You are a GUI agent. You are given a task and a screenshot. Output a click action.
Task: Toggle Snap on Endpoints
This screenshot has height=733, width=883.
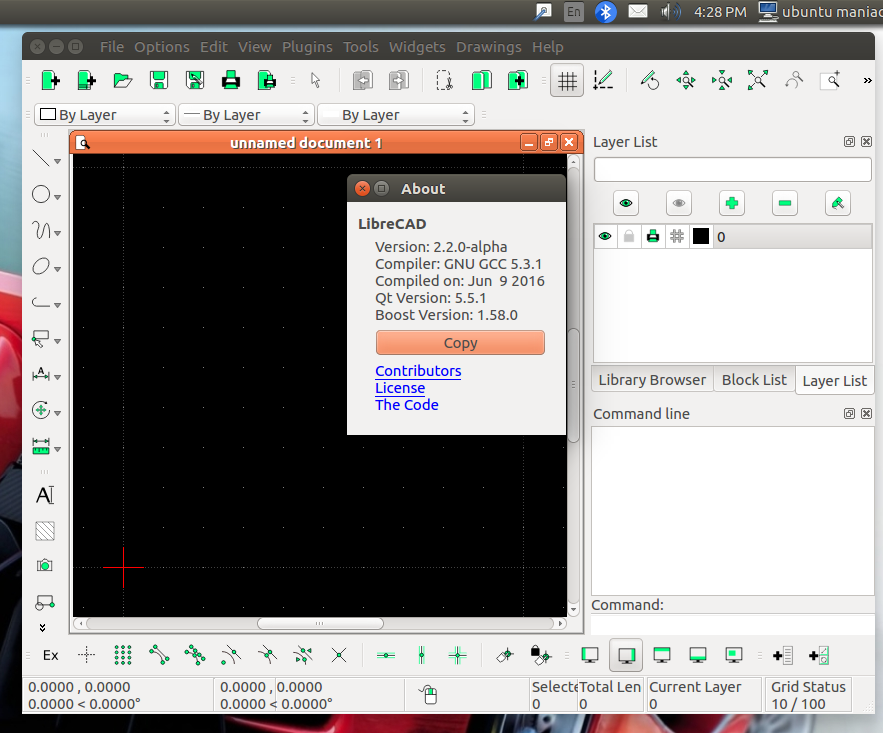click(159, 655)
